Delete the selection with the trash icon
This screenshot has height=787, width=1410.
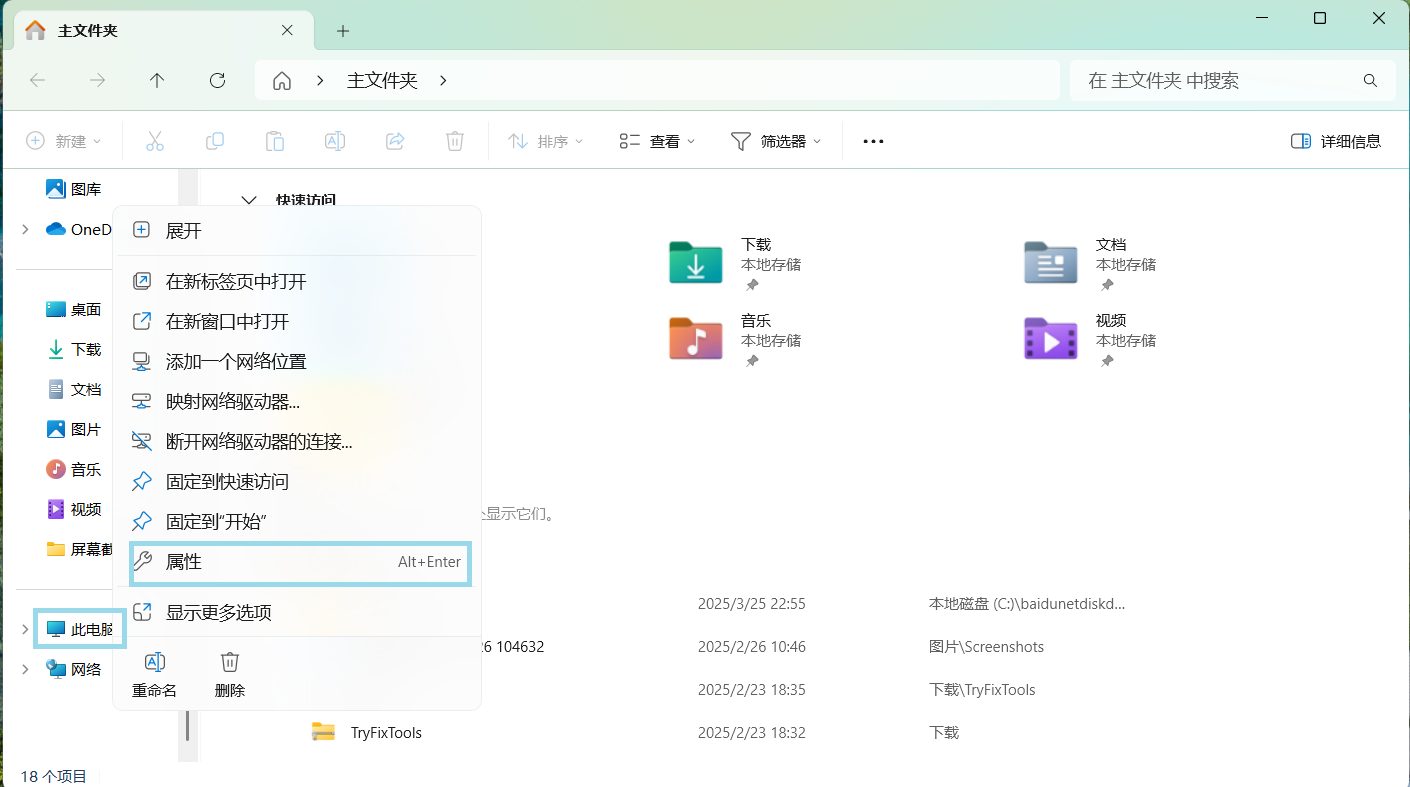[x=455, y=140]
